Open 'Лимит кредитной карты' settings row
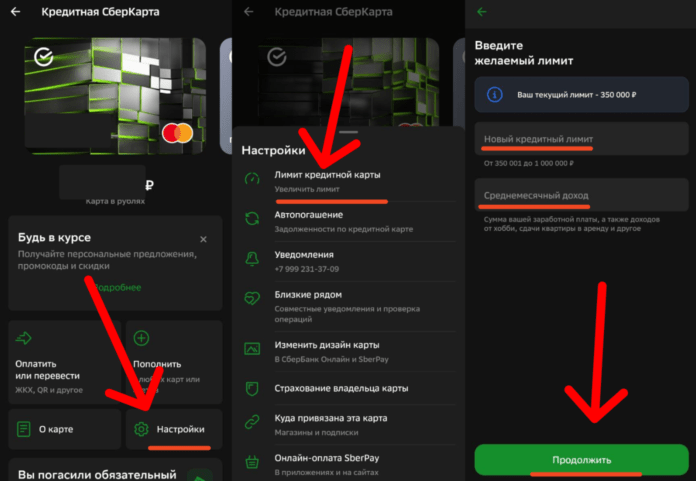696x481 pixels. (x=348, y=181)
